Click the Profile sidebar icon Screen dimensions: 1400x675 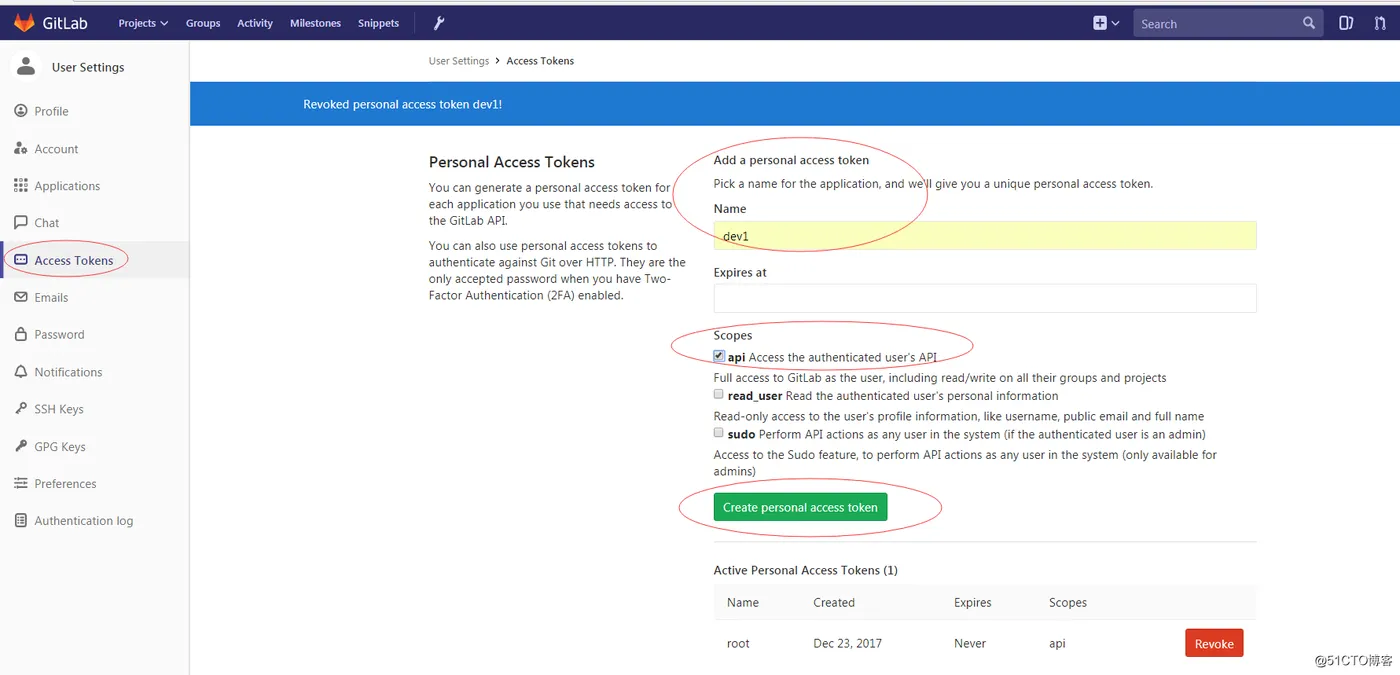20,111
